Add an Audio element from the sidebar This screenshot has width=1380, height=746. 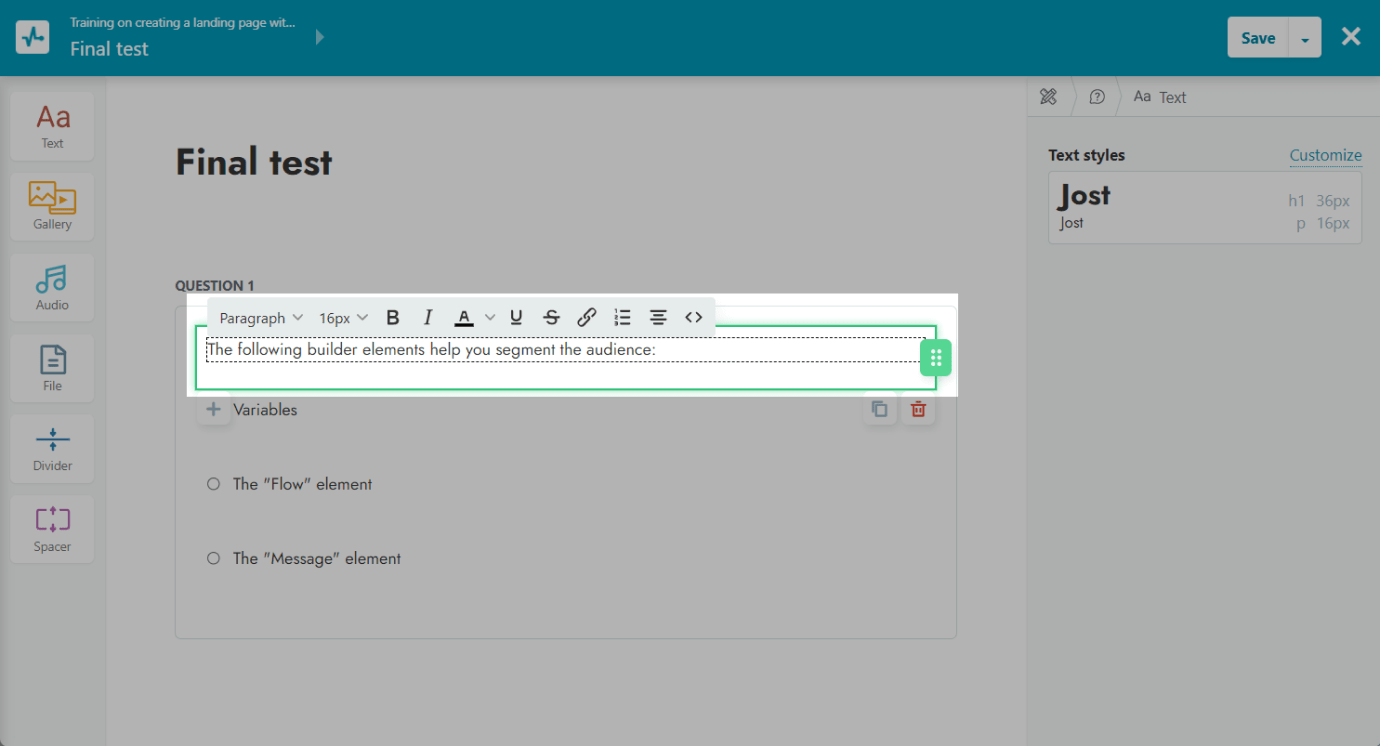(52, 287)
